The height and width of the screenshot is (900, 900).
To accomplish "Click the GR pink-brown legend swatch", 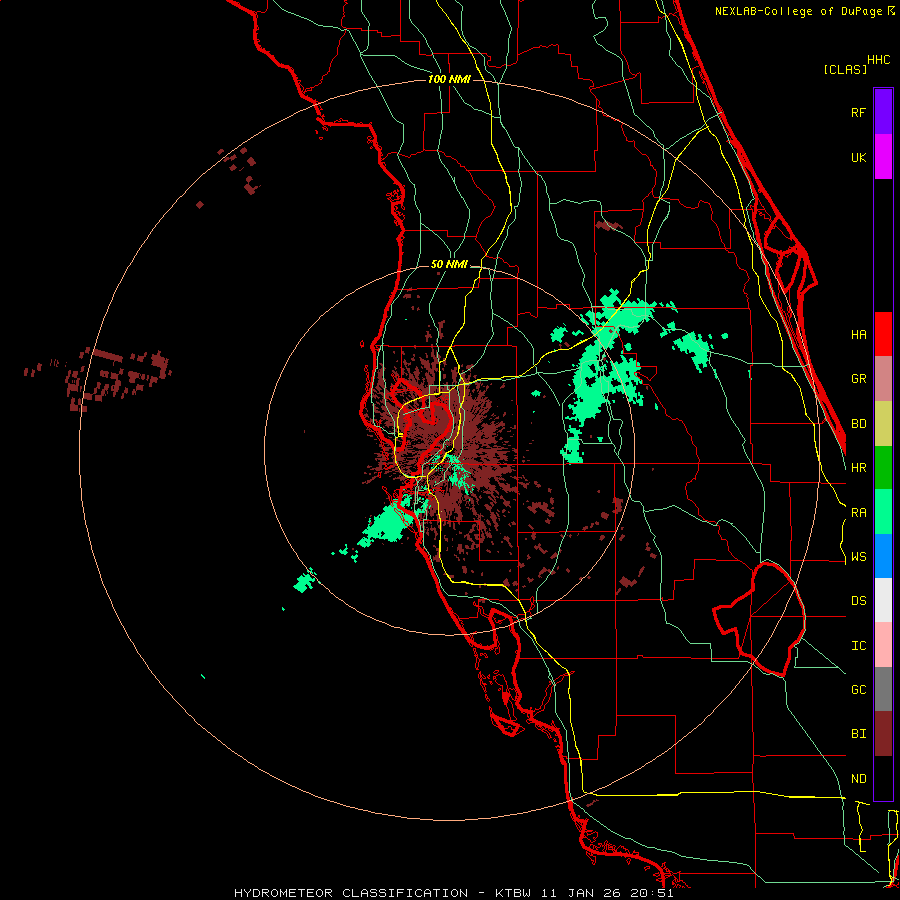I will click(x=883, y=379).
